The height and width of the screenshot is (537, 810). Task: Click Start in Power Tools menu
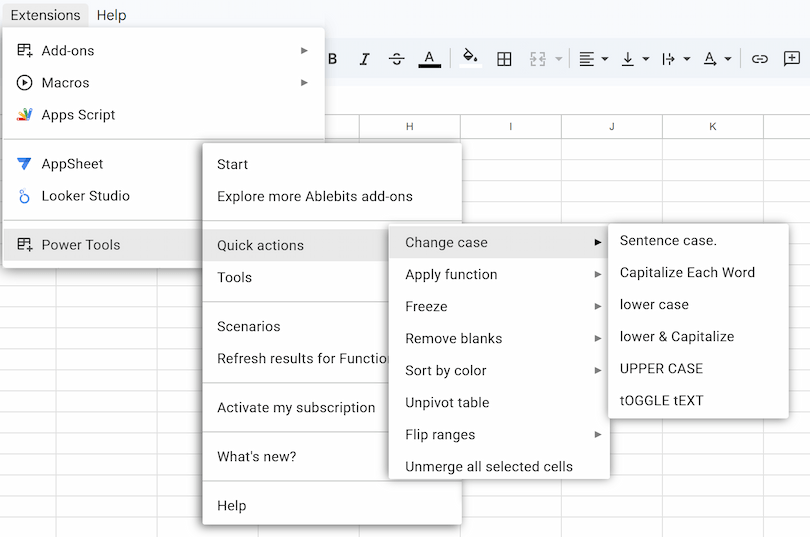click(332, 164)
